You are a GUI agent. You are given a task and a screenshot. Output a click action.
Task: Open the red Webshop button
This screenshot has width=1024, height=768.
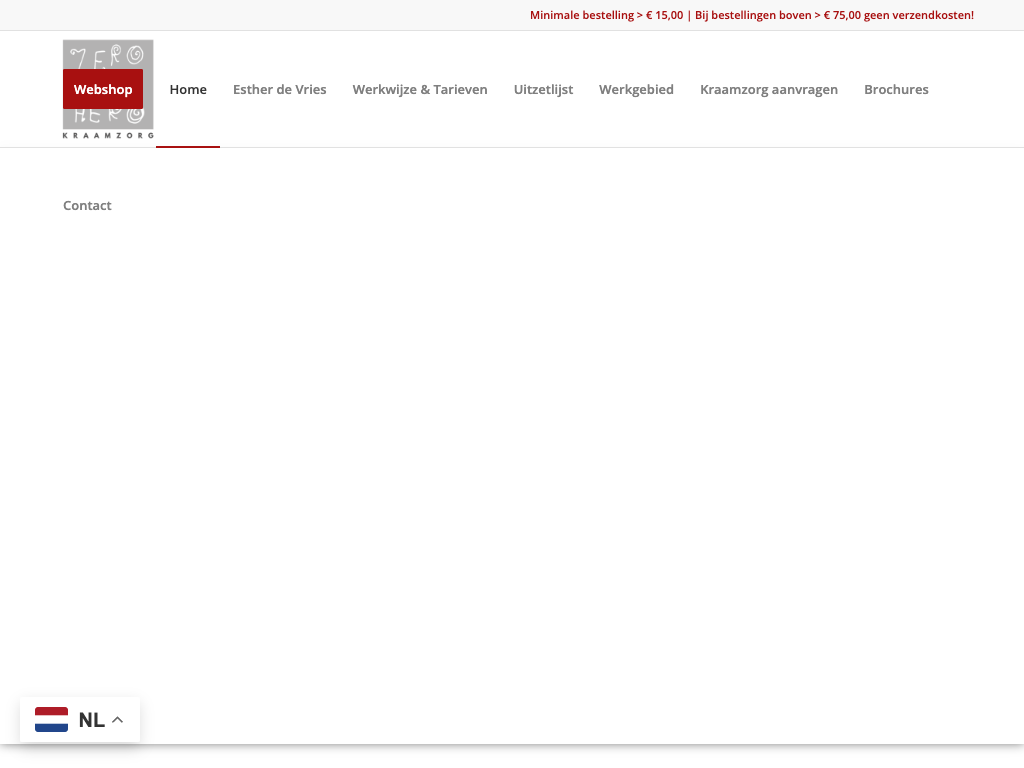[x=103, y=89]
